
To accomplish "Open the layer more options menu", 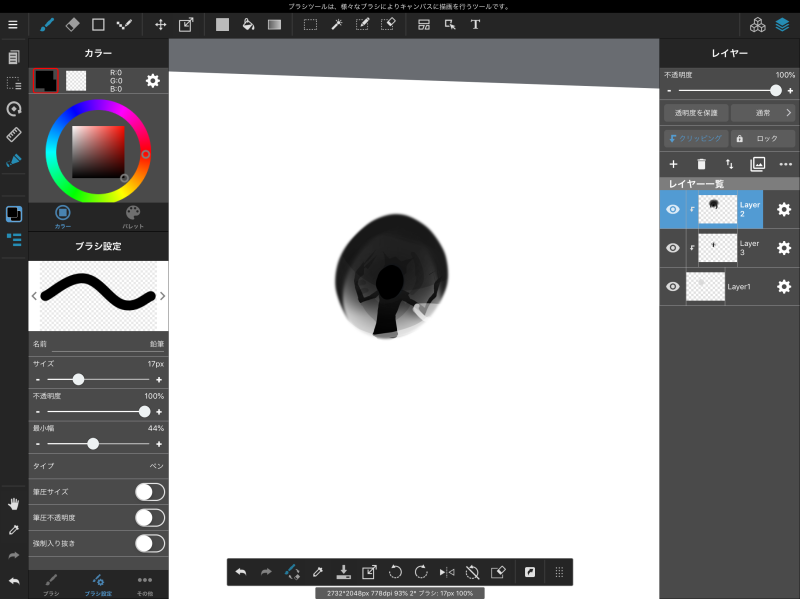I will 786,164.
